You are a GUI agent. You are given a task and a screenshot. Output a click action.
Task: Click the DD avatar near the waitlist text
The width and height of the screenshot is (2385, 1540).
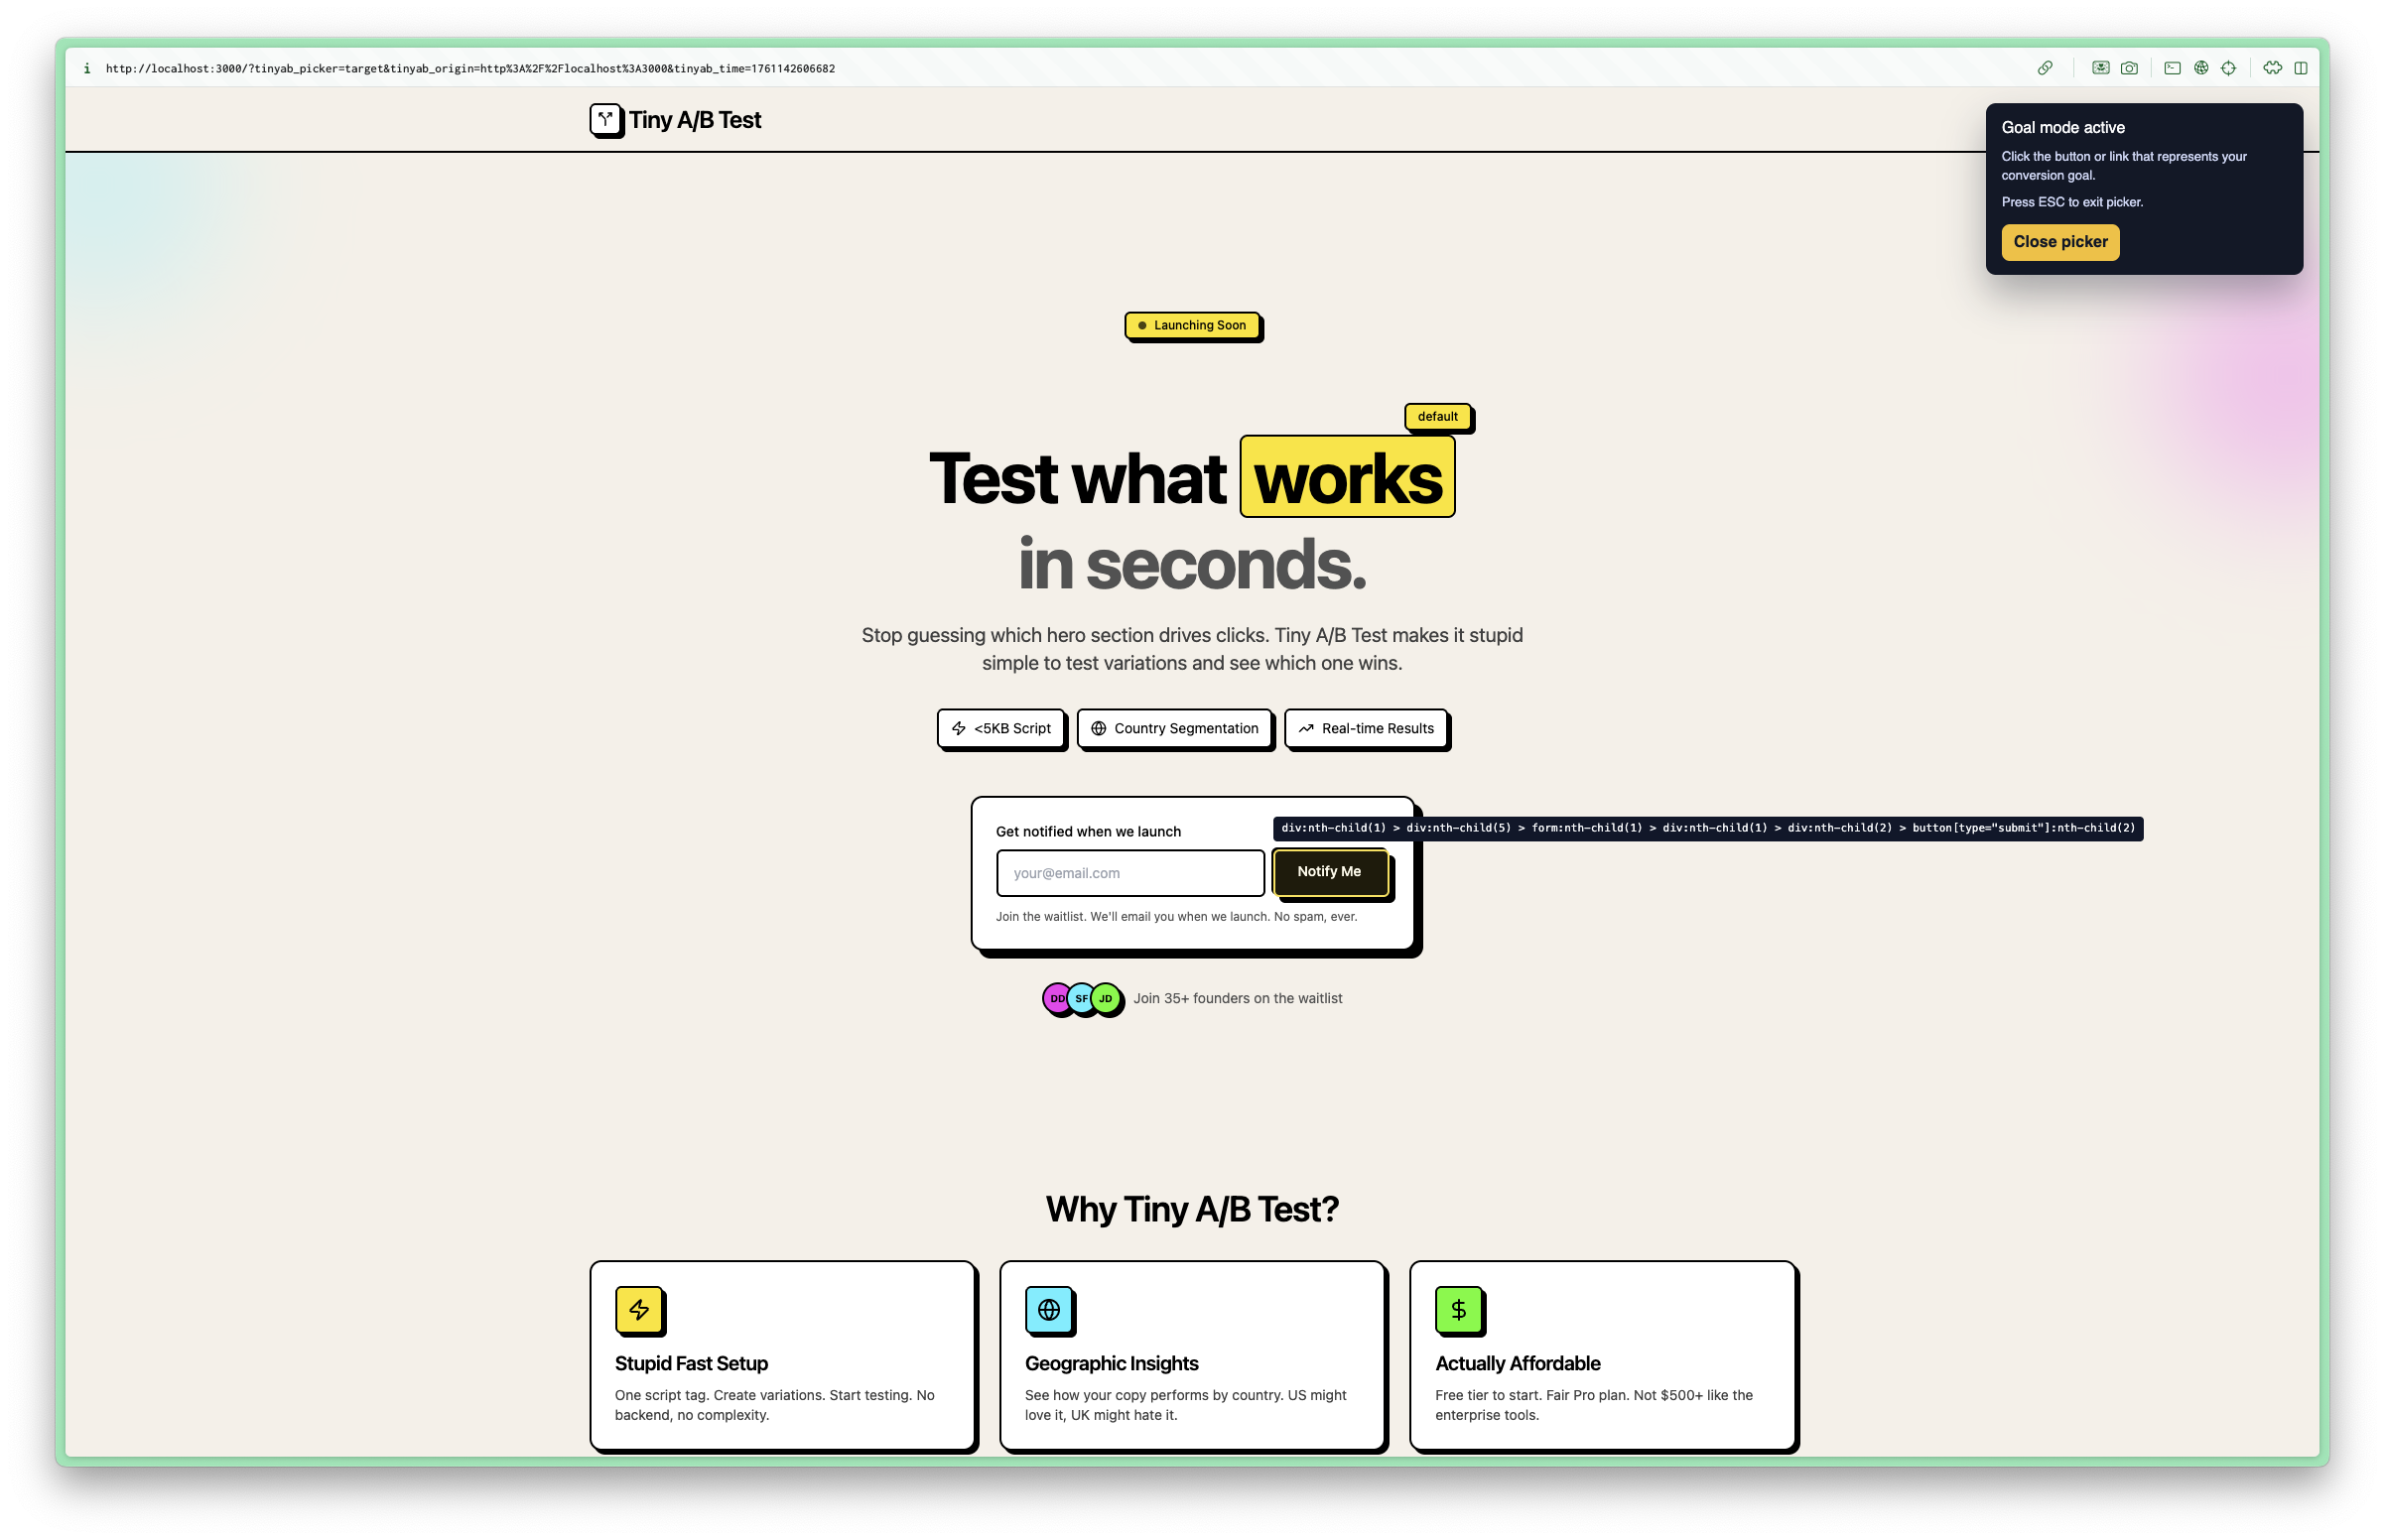(x=1058, y=998)
